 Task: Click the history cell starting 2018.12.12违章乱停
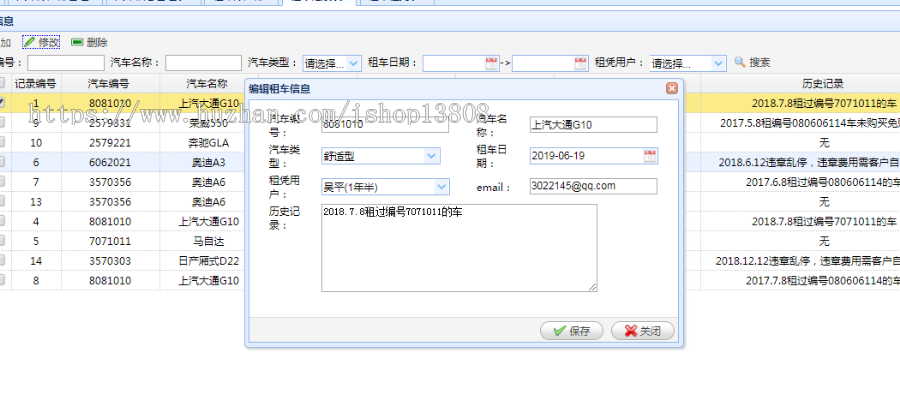800,261
